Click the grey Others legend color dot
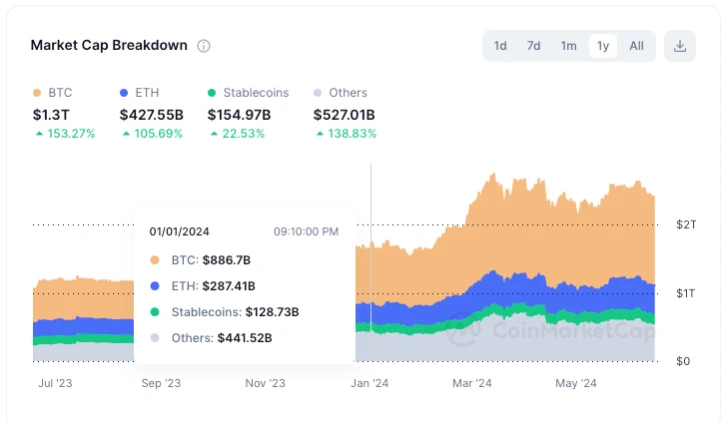This screenshot has height=422, width=728. (318, 93)
